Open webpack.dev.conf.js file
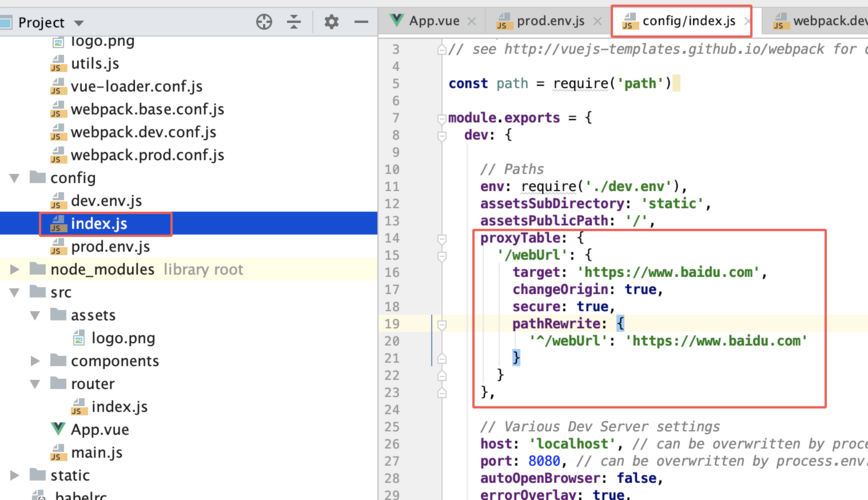868x500 pixels. pos(143,132)
